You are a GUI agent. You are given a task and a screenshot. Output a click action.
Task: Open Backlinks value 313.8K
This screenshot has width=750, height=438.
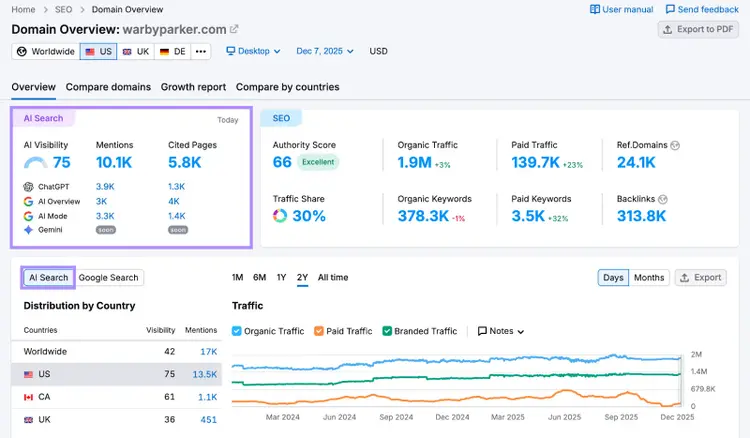(x=641, y=216)
